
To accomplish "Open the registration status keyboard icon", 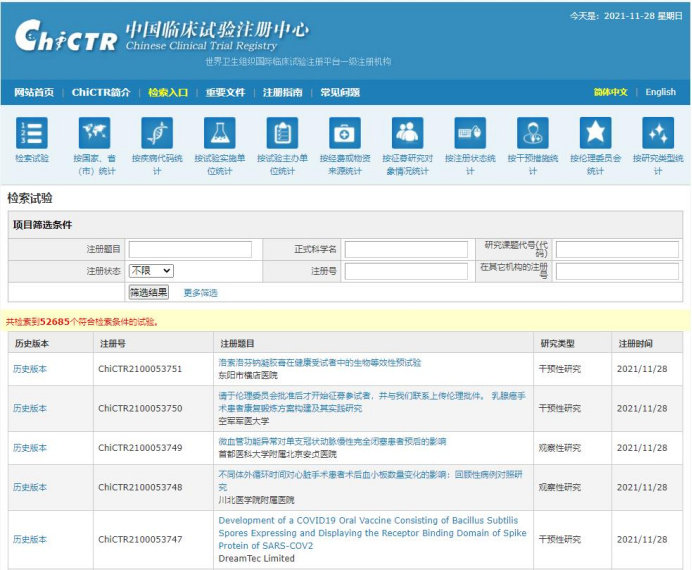I will (x=470, y=133).
